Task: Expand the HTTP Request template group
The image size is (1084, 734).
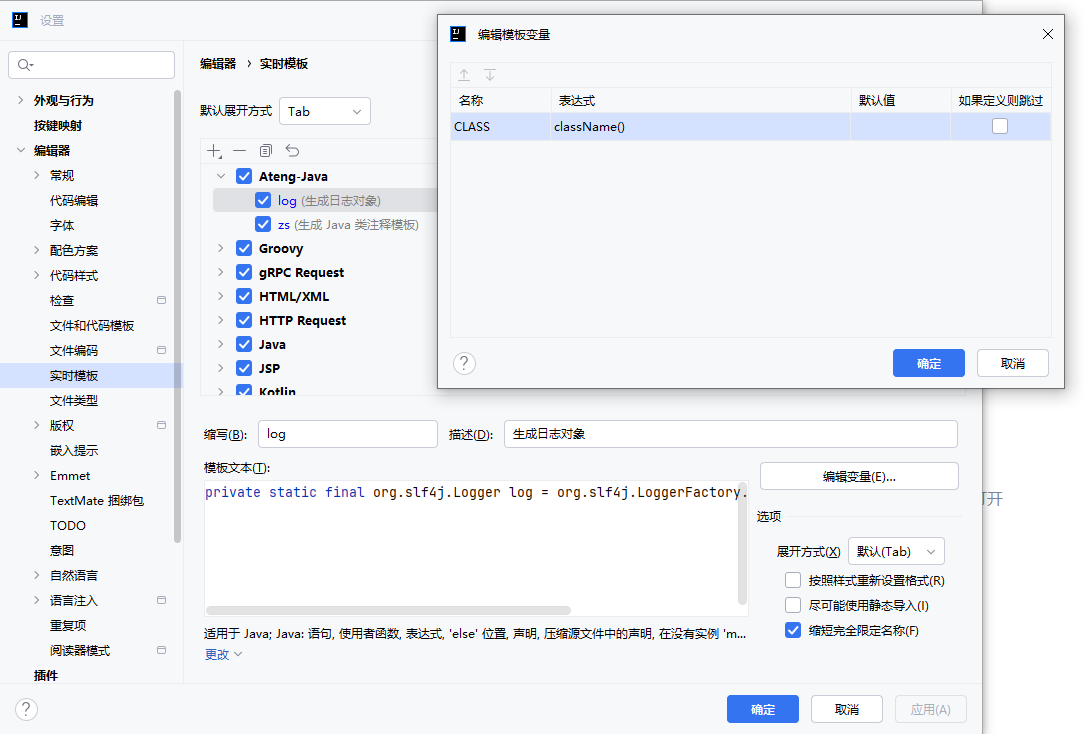Action: pyautogui.click(x=221, y=320)
